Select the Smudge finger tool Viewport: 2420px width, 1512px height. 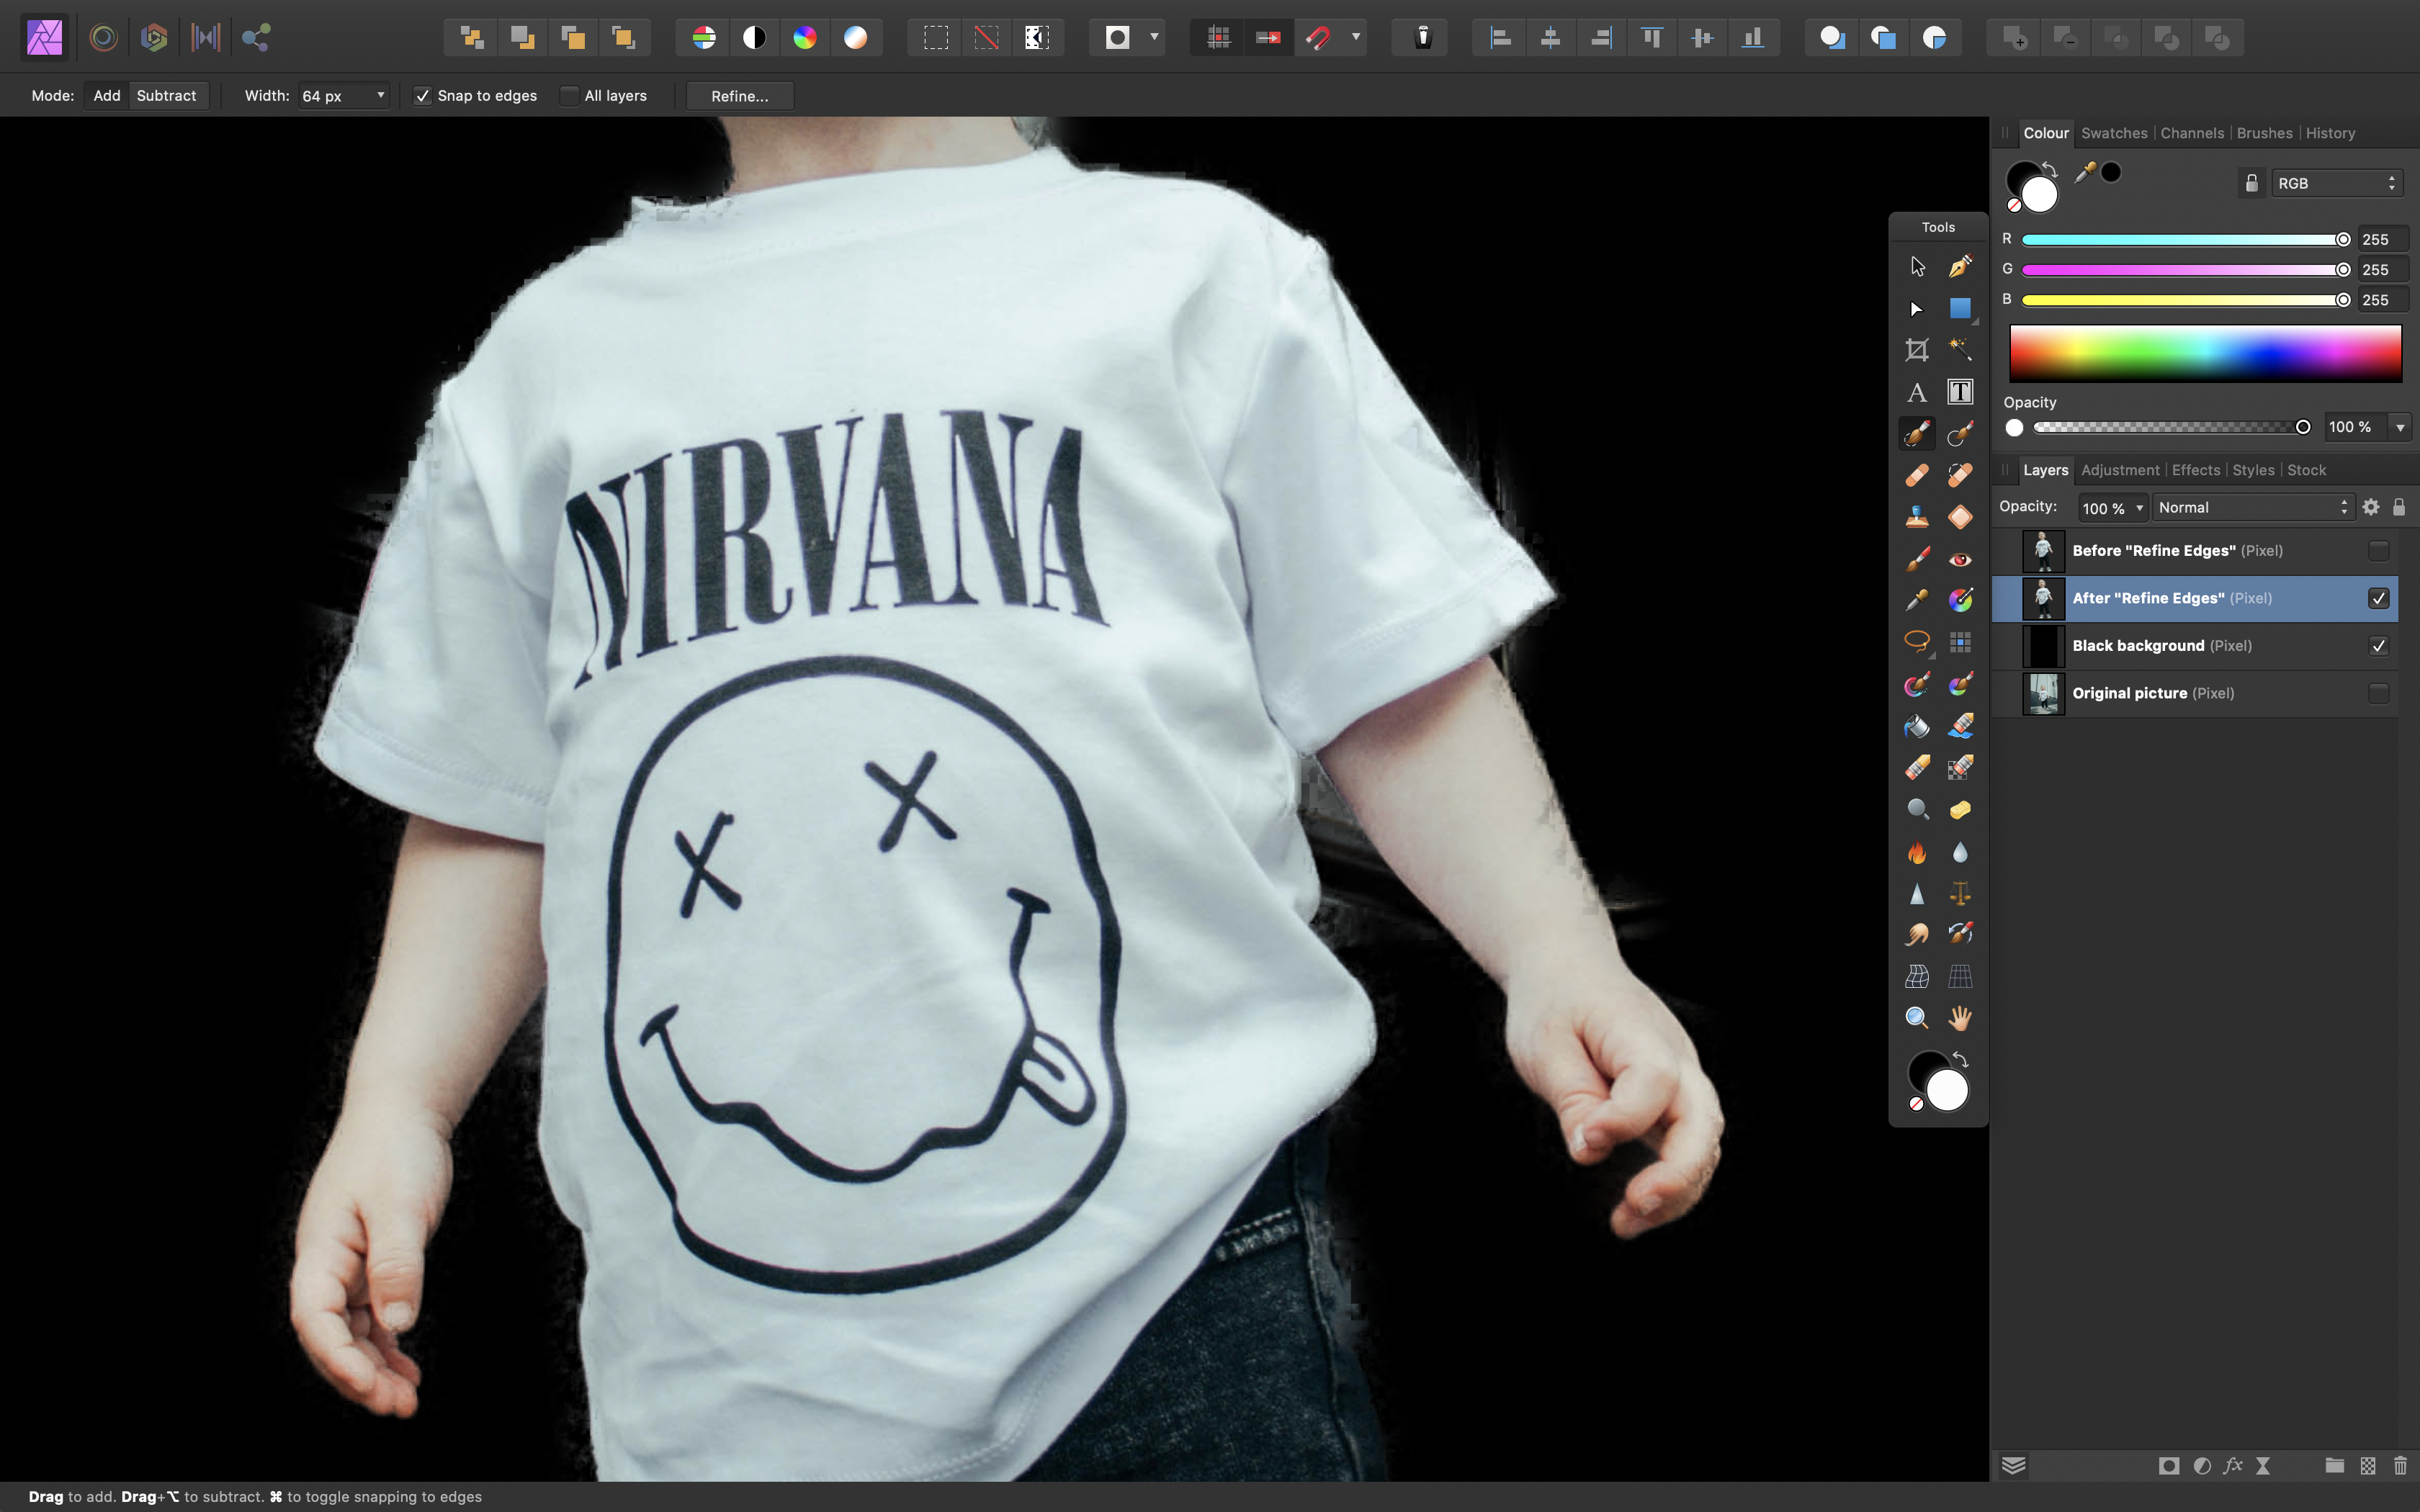[1917, 934]
